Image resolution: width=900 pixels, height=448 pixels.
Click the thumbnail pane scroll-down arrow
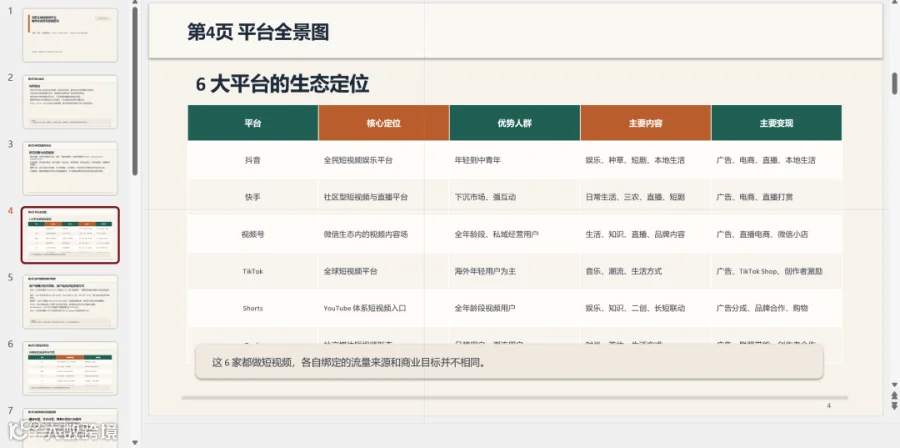click(x=135, y=442)
